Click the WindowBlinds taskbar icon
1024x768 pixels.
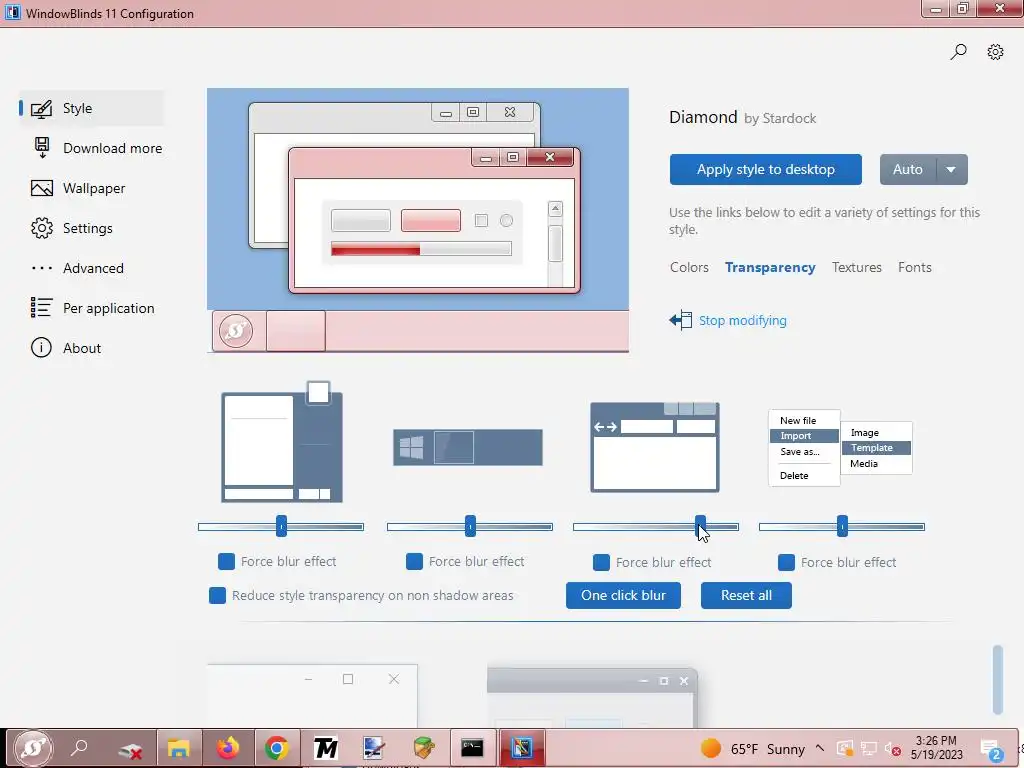[x=521, y=748]
